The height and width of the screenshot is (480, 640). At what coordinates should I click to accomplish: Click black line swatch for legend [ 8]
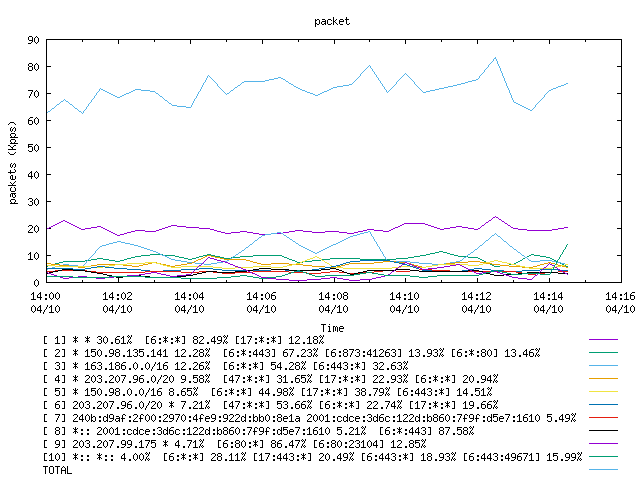pyautogui.click(x=603, y=431)
